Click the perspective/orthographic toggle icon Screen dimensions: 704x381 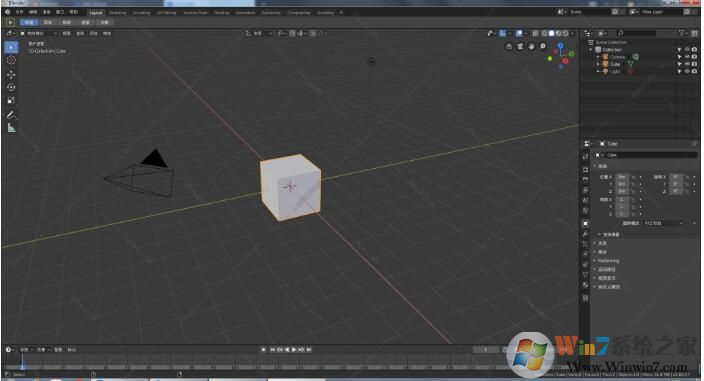[x=509, y=46]
